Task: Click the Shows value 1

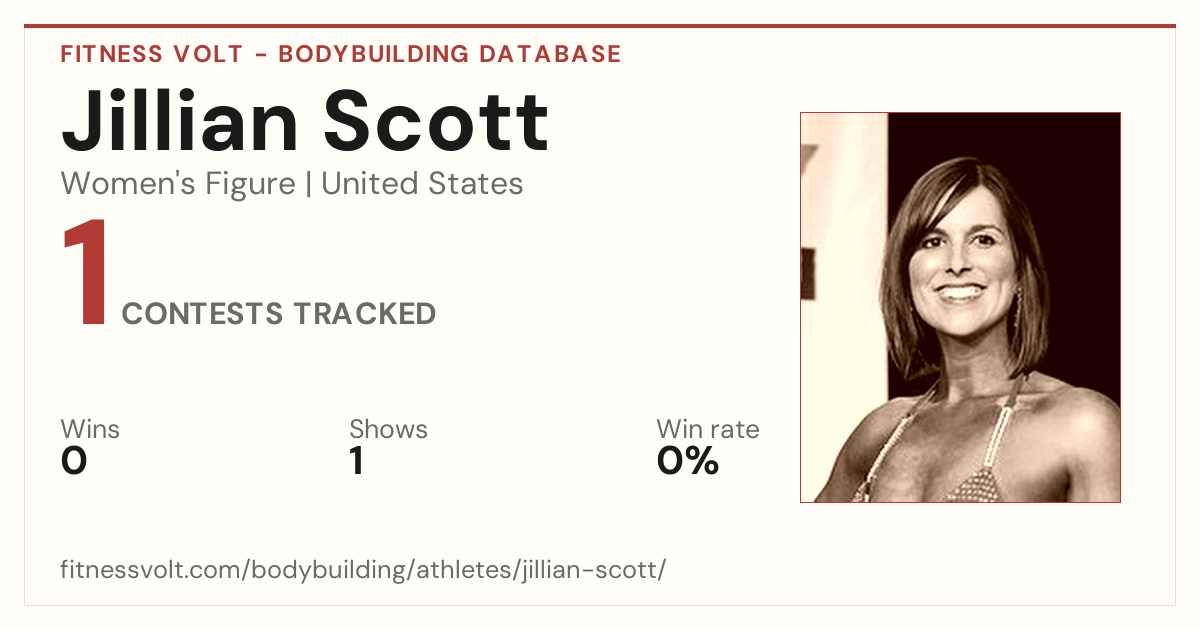Action: tap(356, 461)
